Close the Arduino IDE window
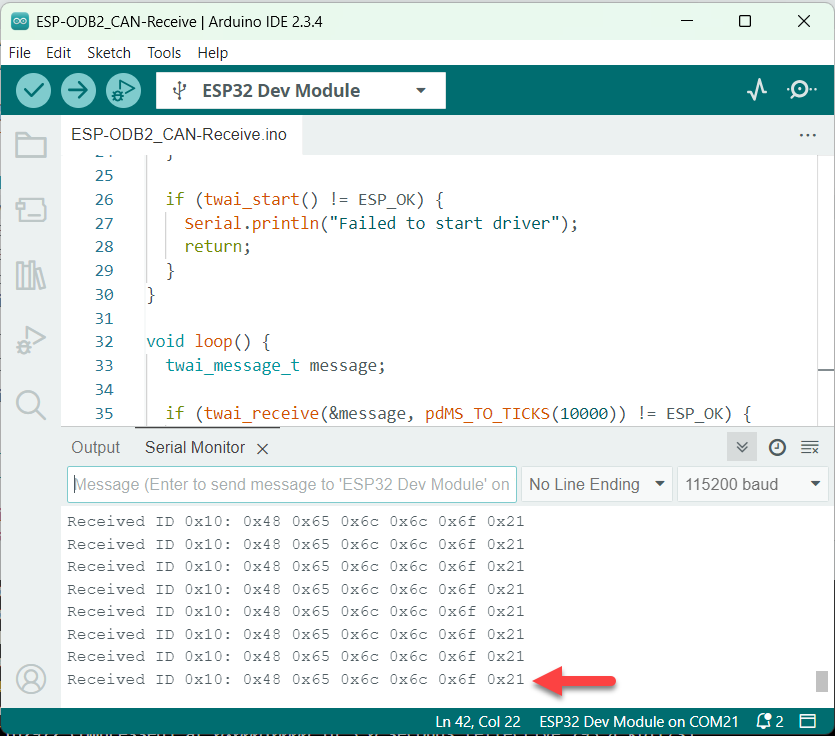The height and width of the screenshot is (736, 835). [804, 21]
